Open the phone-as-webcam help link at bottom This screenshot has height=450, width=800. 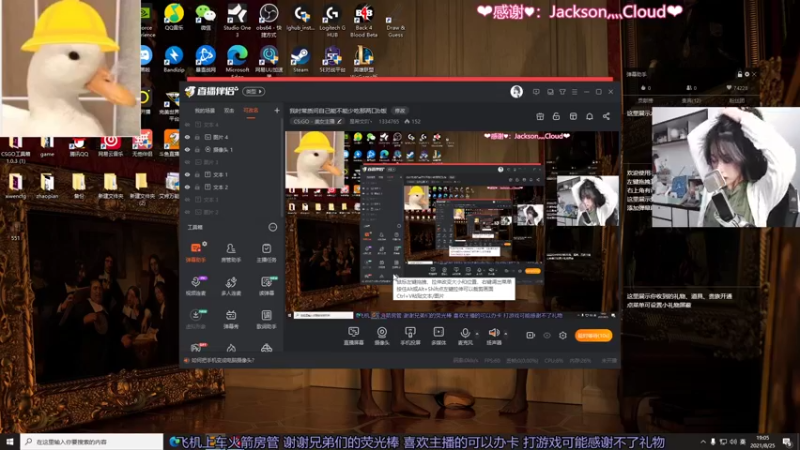click(x=222, y=360)
